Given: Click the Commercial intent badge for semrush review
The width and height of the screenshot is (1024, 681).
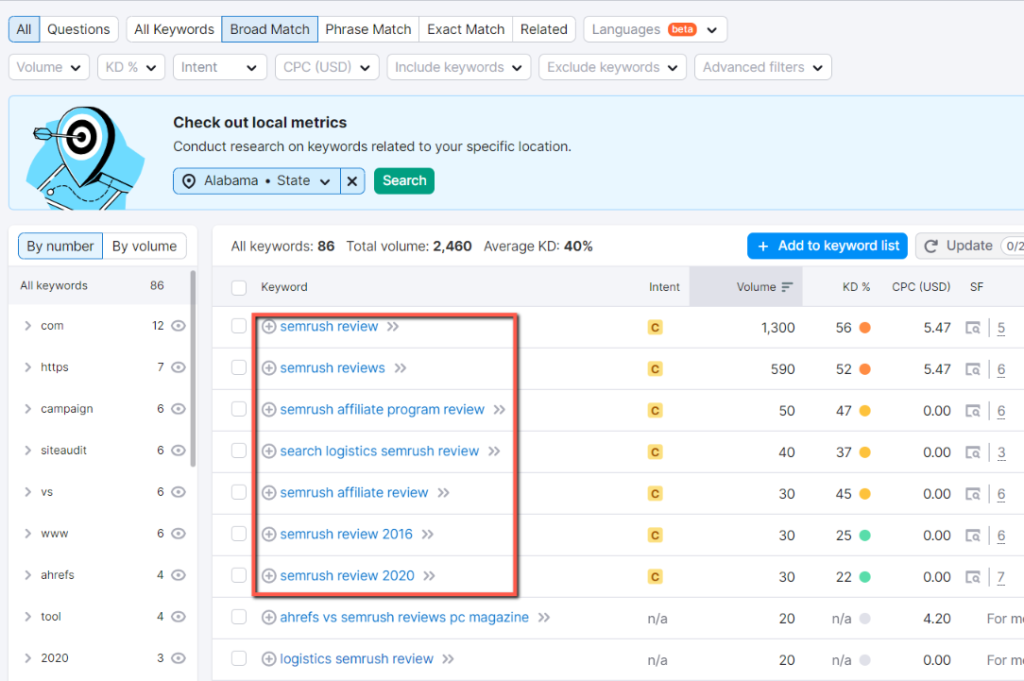Looking at the screenshot, I should [x=655, y=326].
